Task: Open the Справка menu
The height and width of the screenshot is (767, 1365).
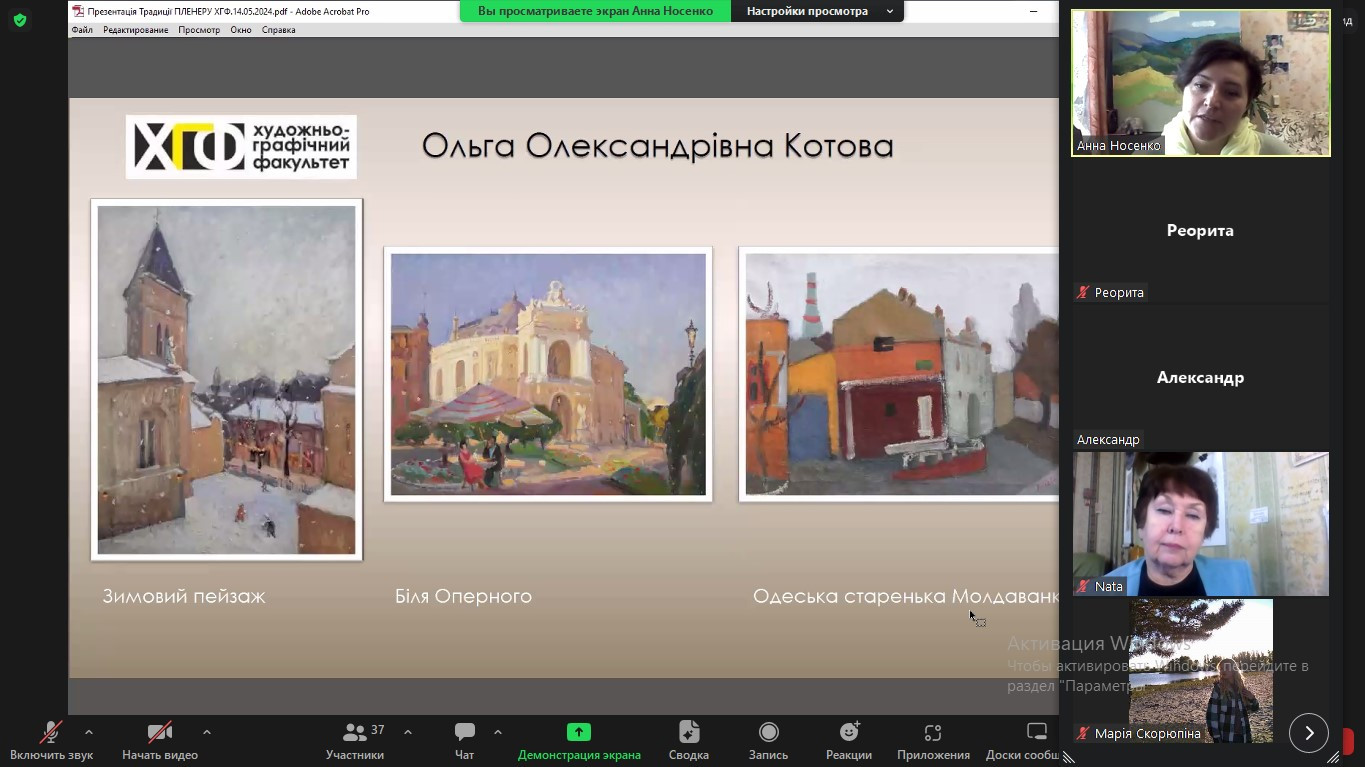Action: pyautogui.click(x=278, y=30)
